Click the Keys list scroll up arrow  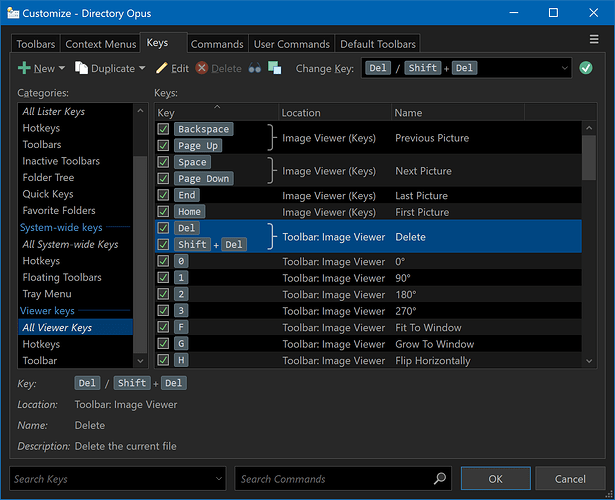pyautogui.click(x=589, y=128)
